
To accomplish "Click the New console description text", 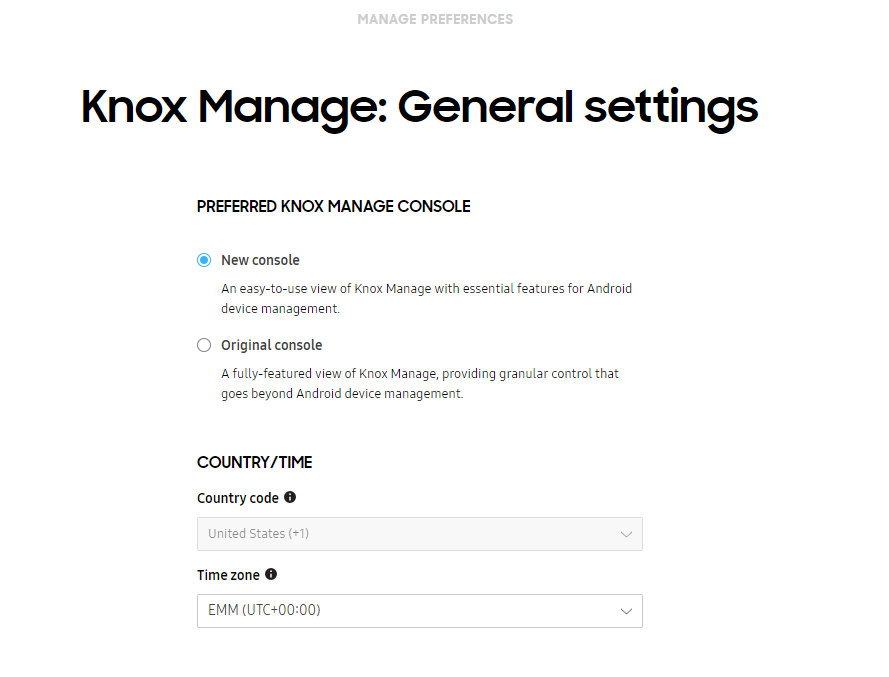I will coord(426,298).
